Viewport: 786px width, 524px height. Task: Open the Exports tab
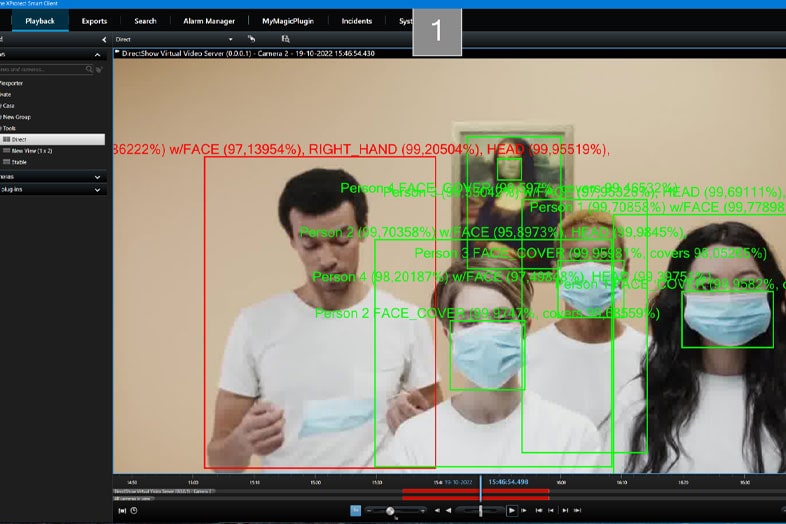tap(94, 21)
